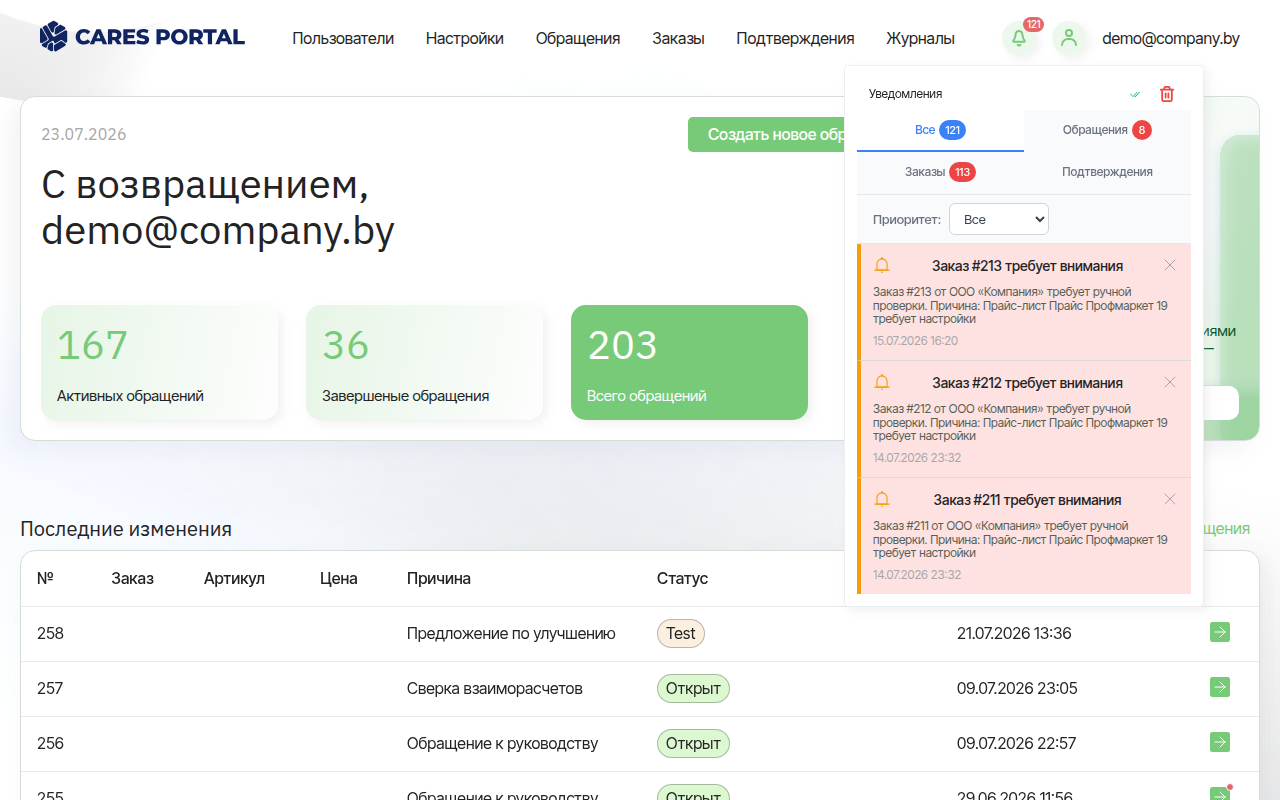Open the Пользователи menu
The height and width of the screenshot is (800, 1280).
tap(343, 38)
